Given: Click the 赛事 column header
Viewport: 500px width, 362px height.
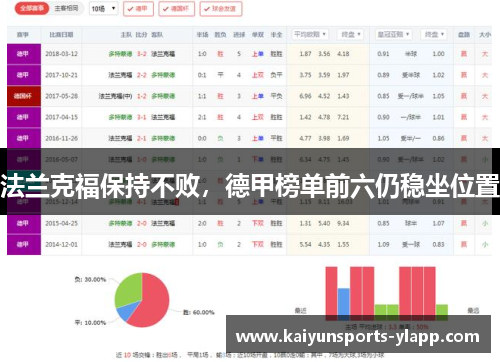Looking at the screenshot, I should [23, 35].
